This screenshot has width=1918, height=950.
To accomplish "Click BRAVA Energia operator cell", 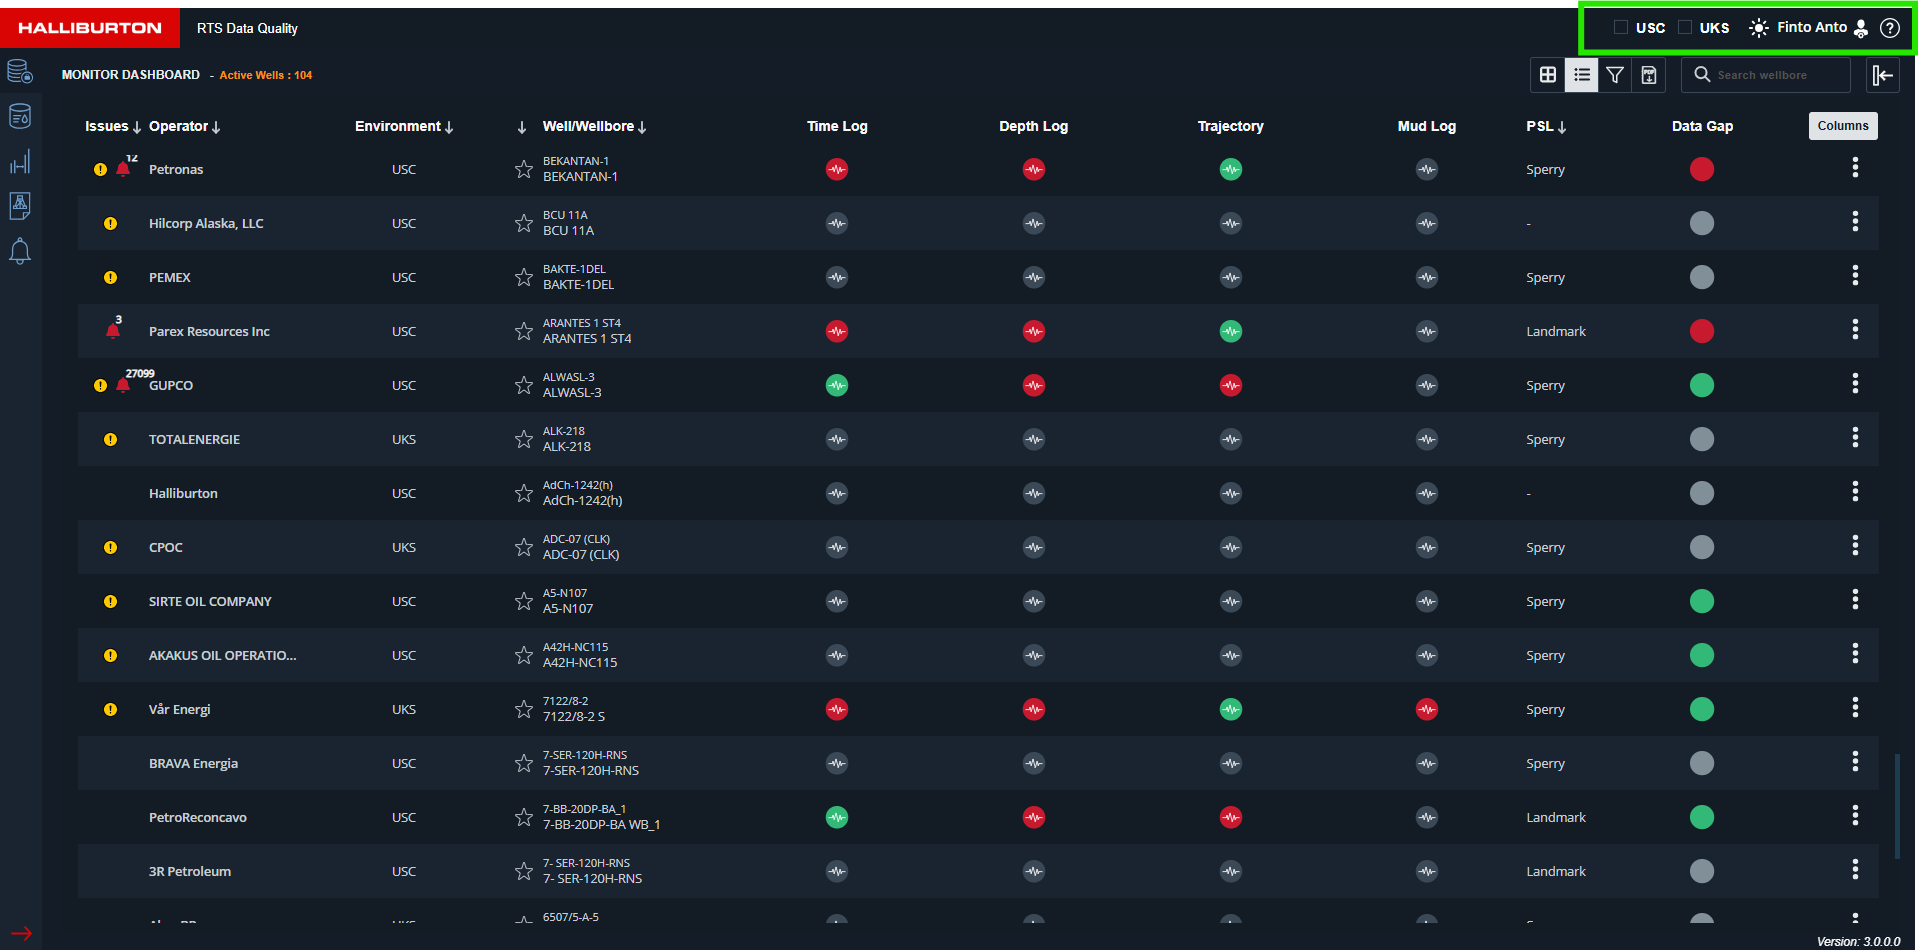I will 193,763.
